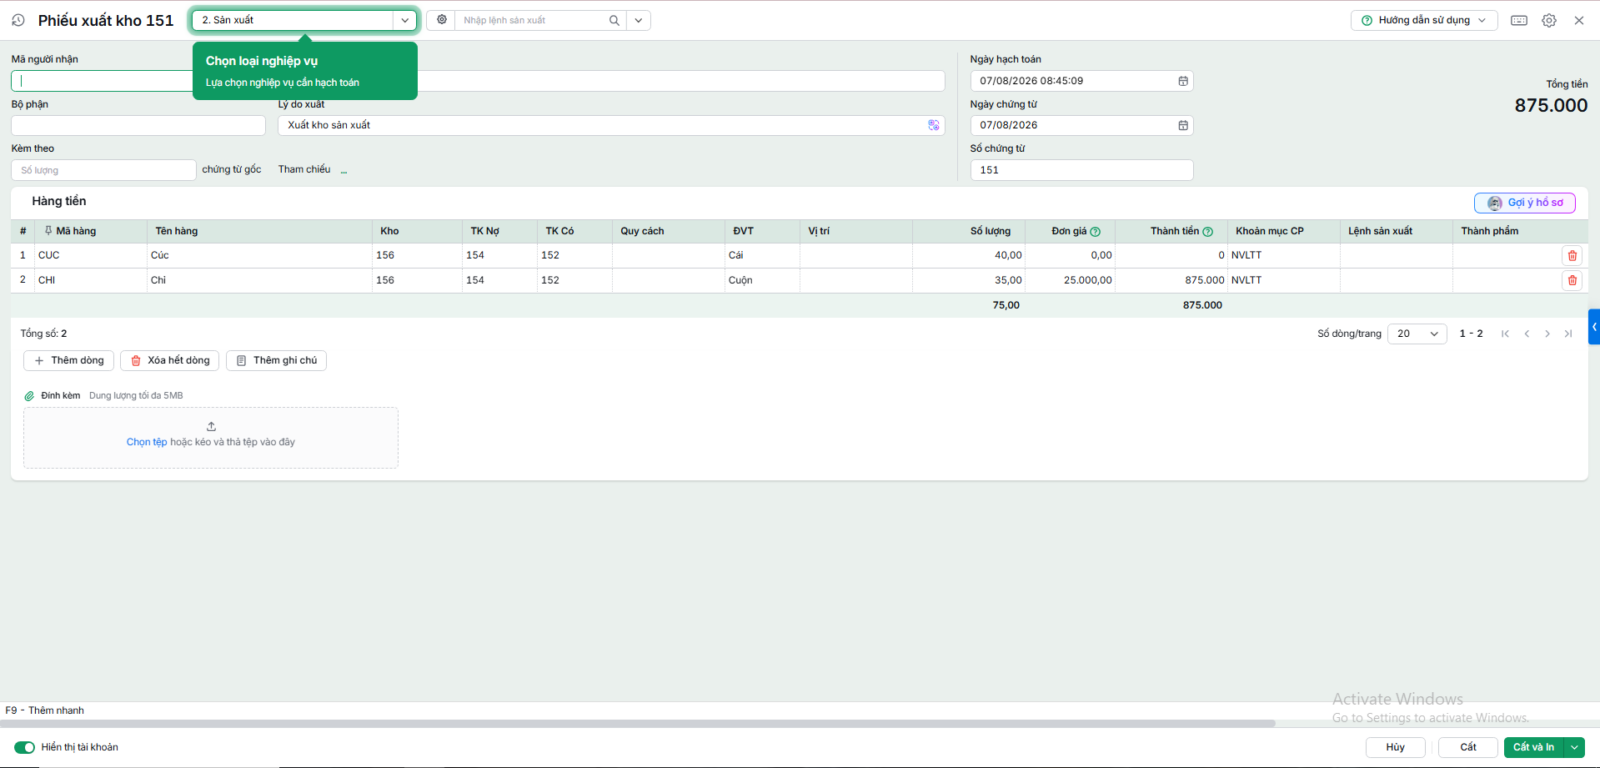Click the Bộ phận input field
The width and height of the screenshot is (1600, 768).
pyautogui.click(x=138, y=125)
